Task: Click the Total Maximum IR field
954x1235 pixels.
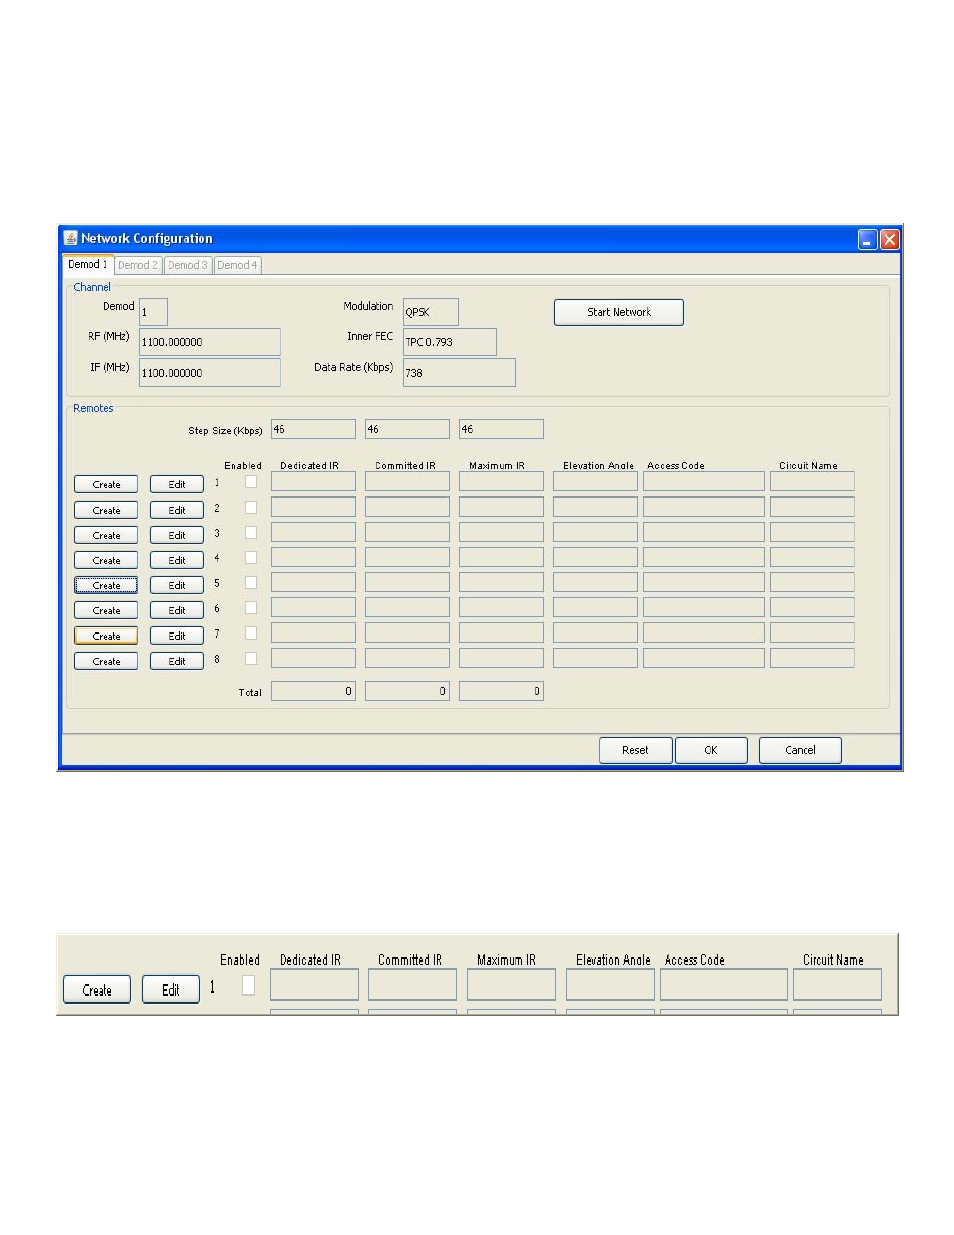Action: [x=501, y=691]
